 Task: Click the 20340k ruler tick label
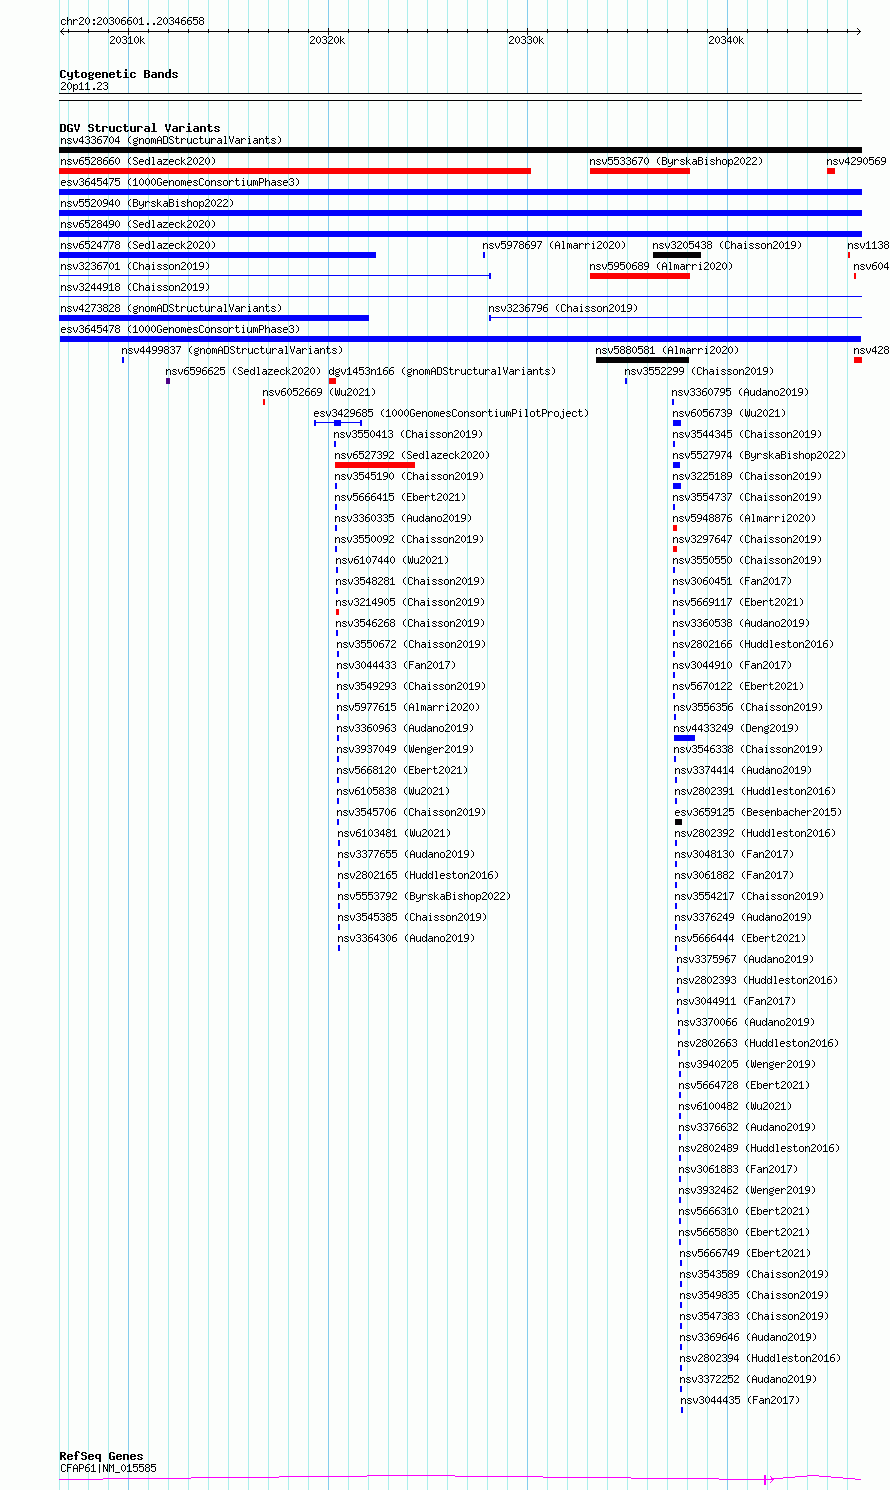[726, 40]
